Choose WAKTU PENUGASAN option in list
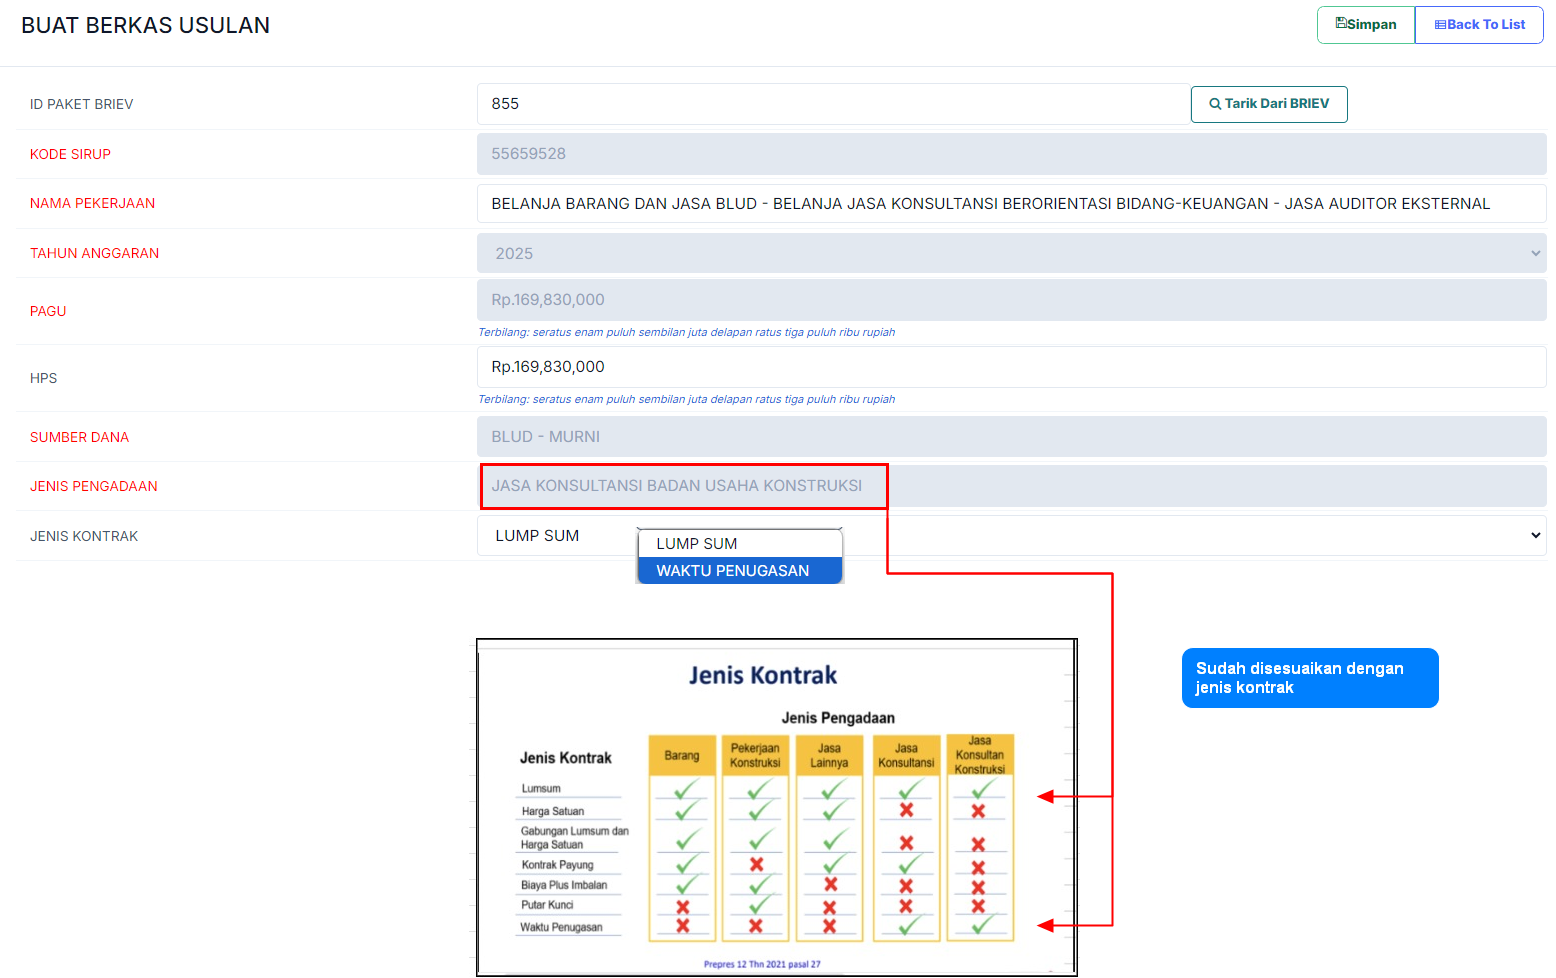 pos(740,571)
